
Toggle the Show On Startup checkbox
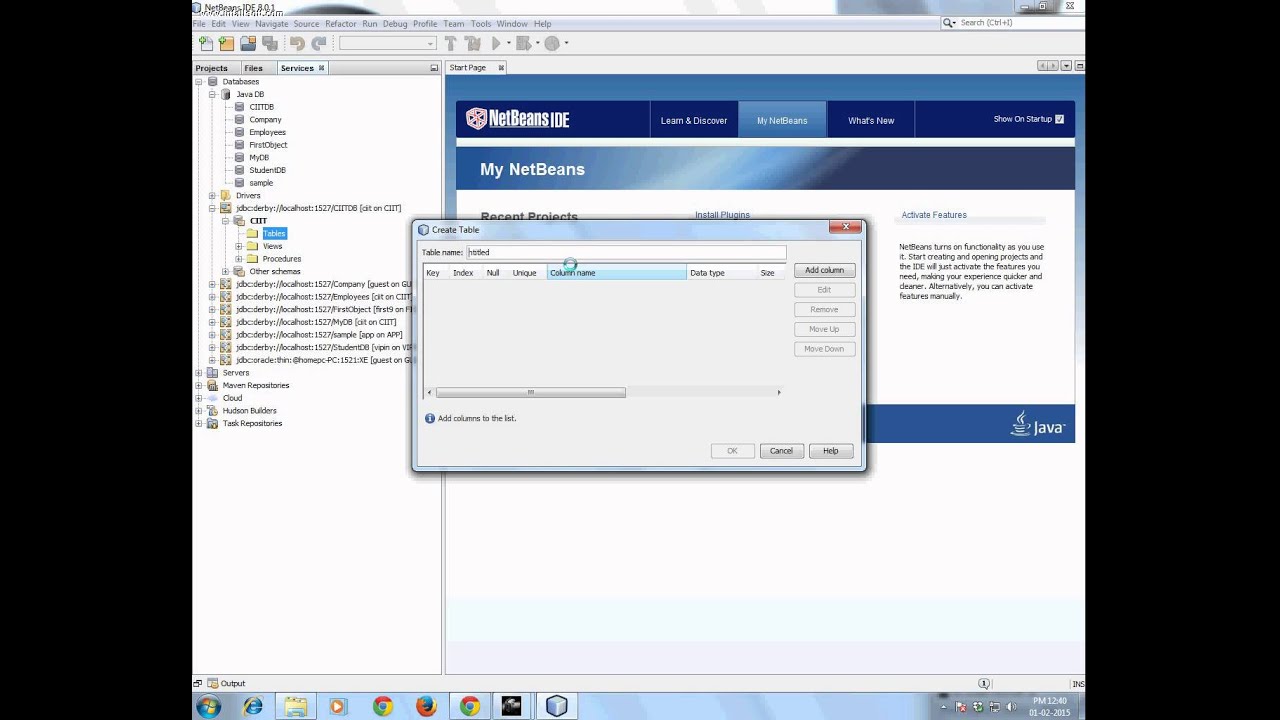1059,119
